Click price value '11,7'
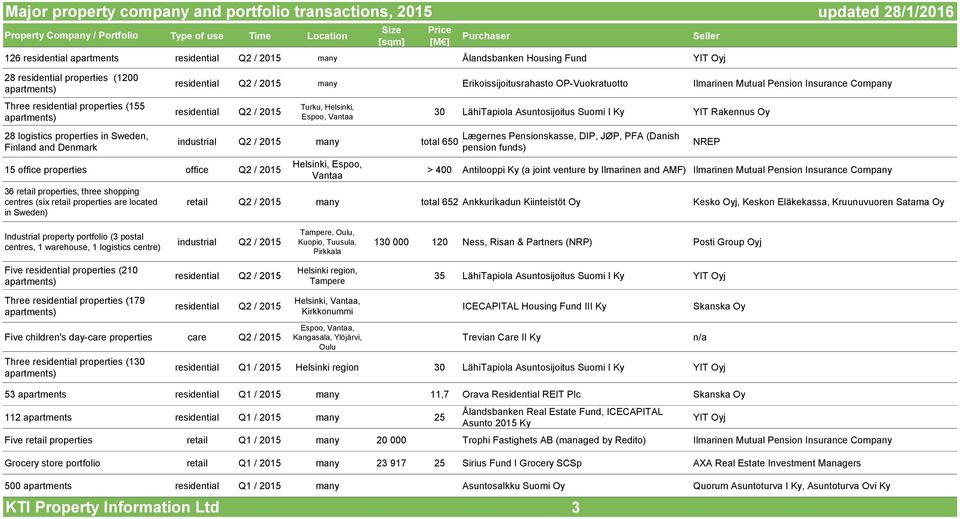The width and height of the screenshot is (960, 519). point(440,395)
